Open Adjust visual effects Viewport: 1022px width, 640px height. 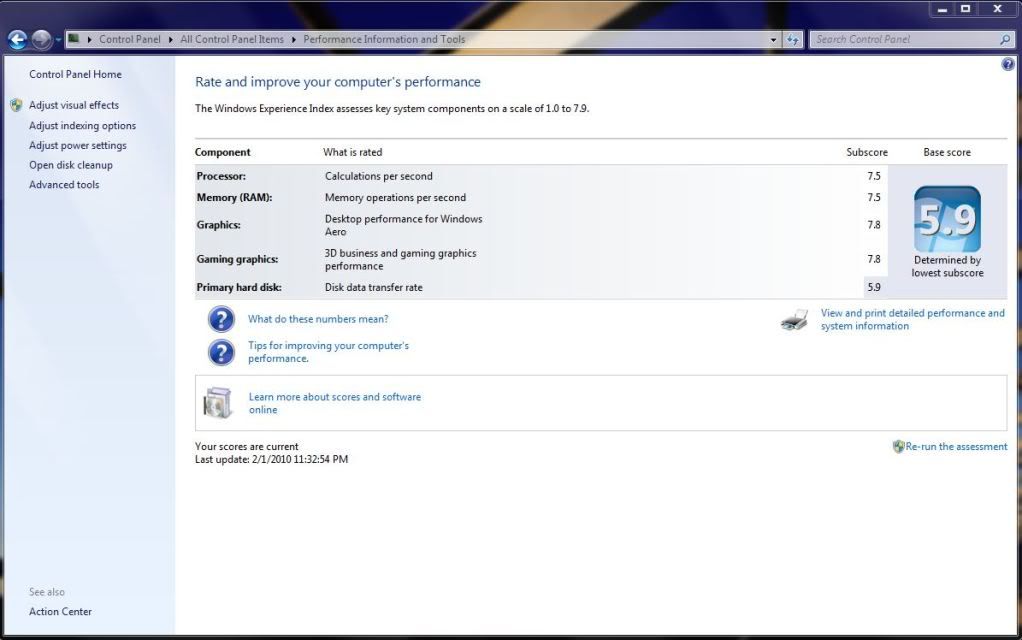pos(74,105)
